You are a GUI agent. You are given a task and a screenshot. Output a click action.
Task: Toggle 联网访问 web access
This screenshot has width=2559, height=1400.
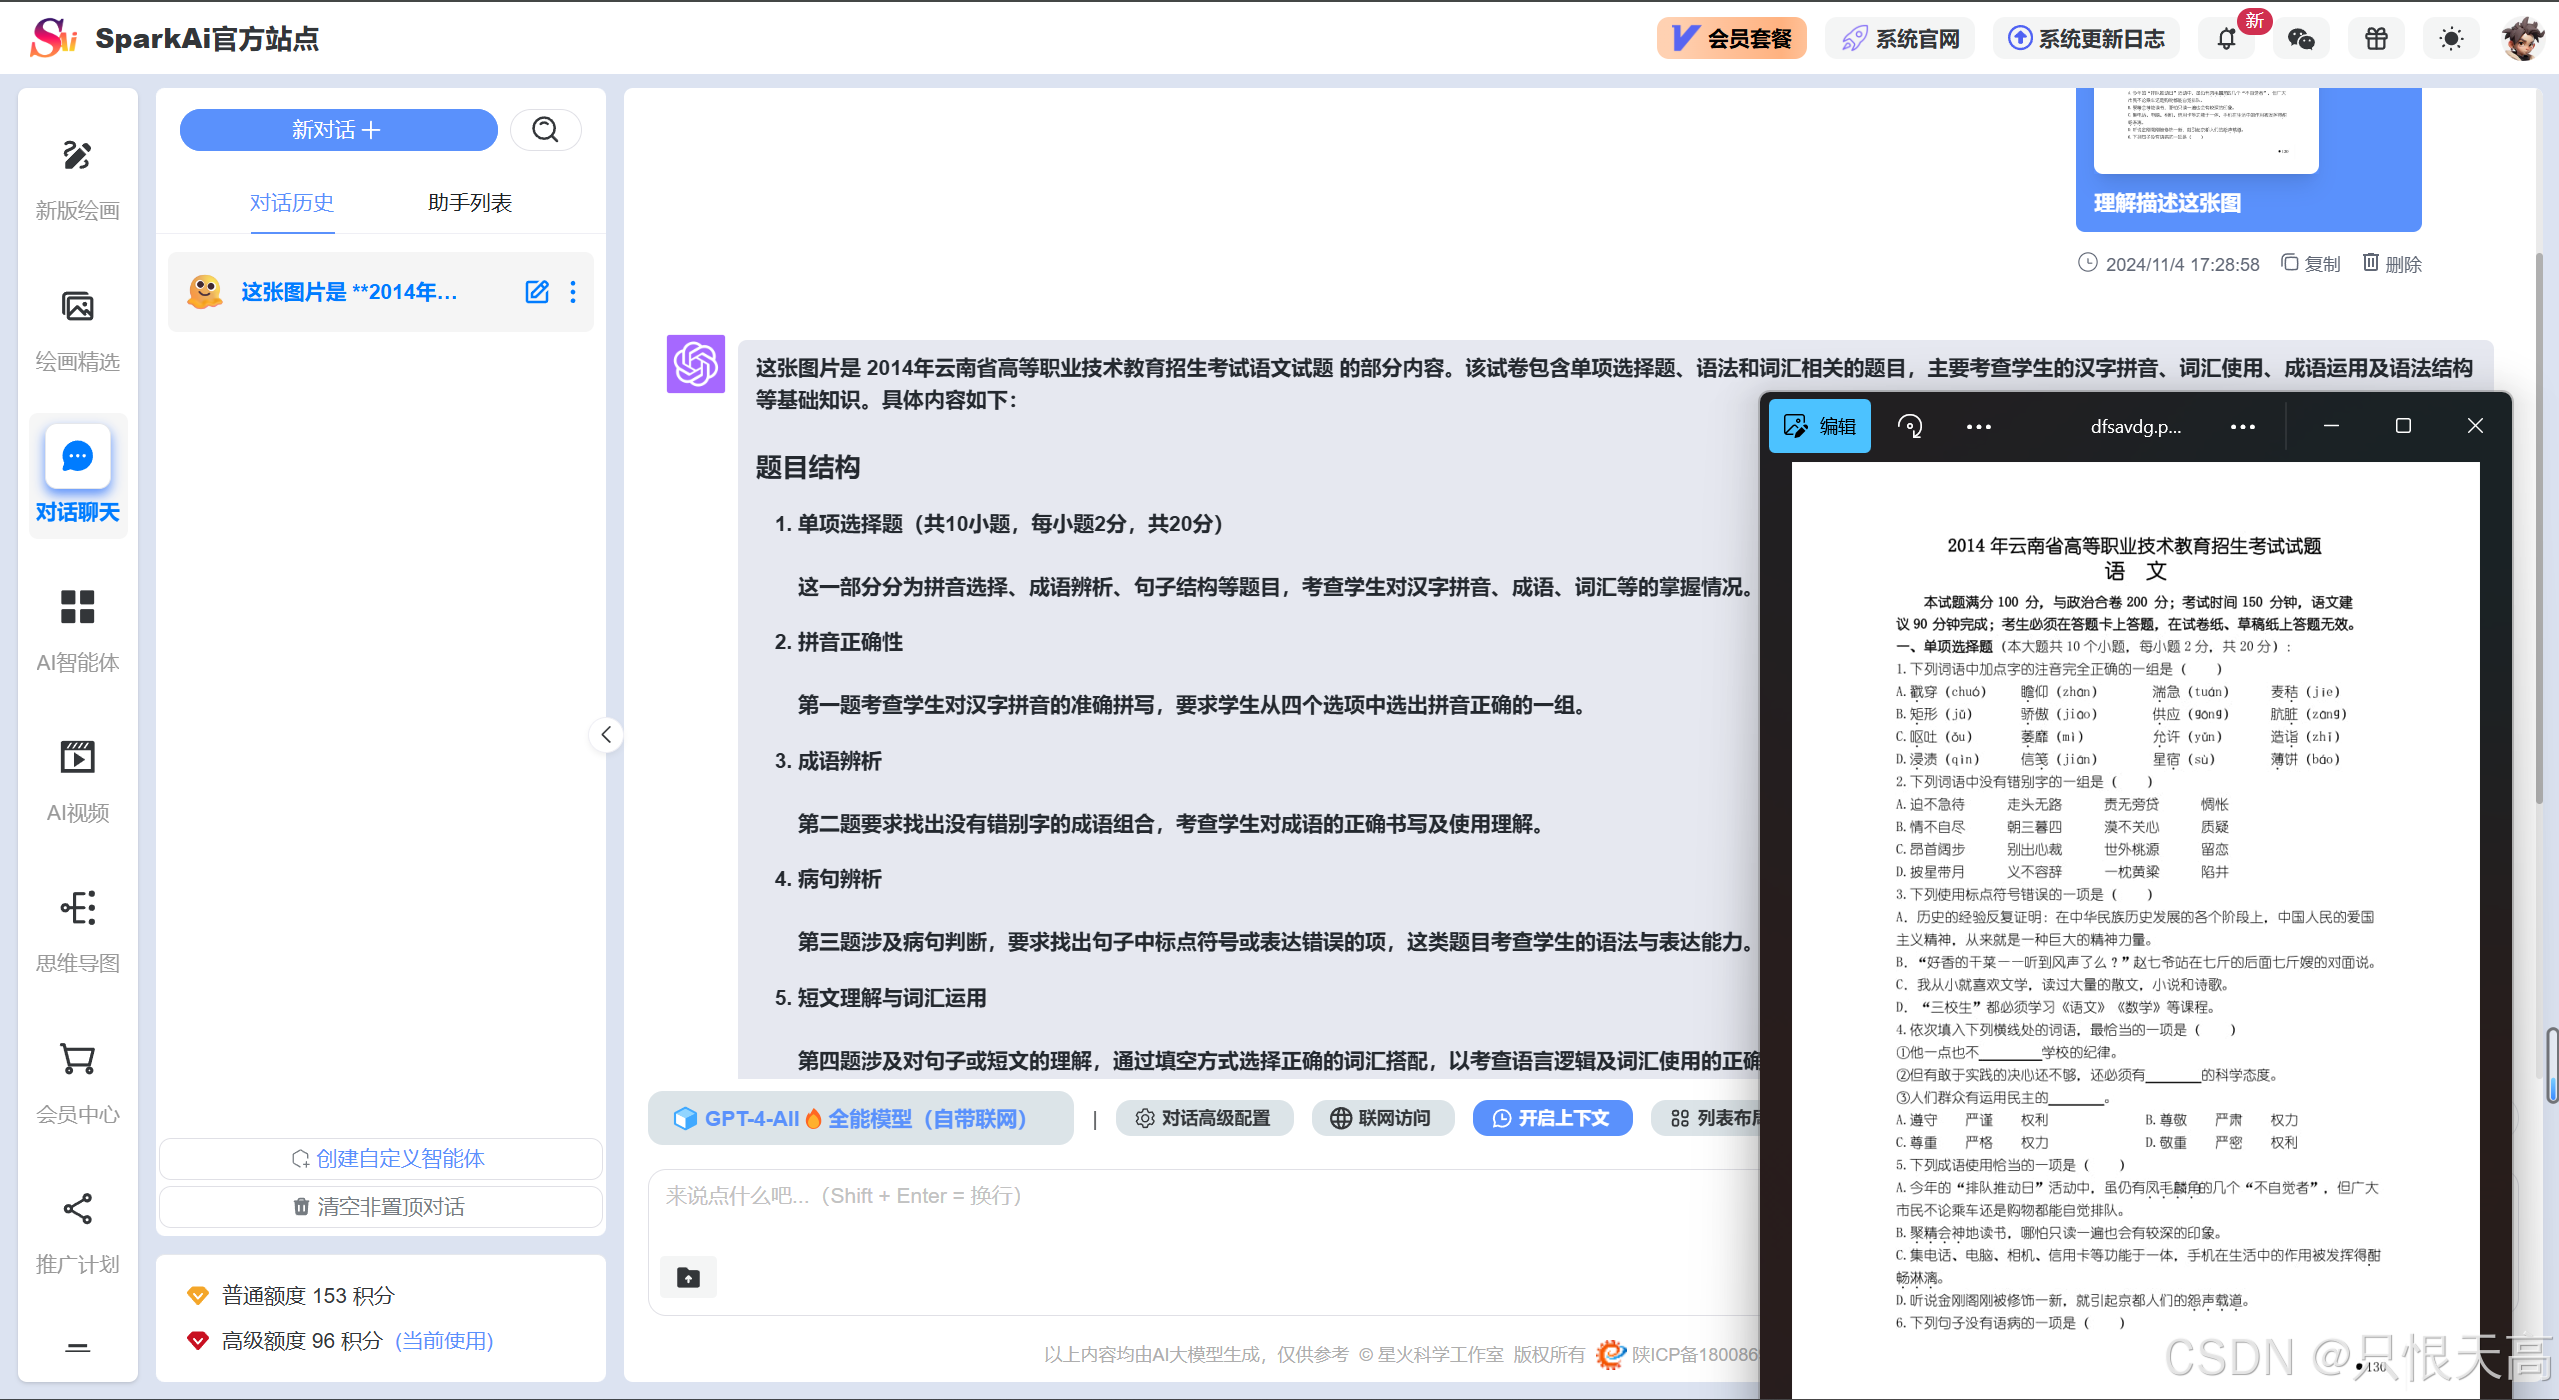(x=1380, y=1118)
